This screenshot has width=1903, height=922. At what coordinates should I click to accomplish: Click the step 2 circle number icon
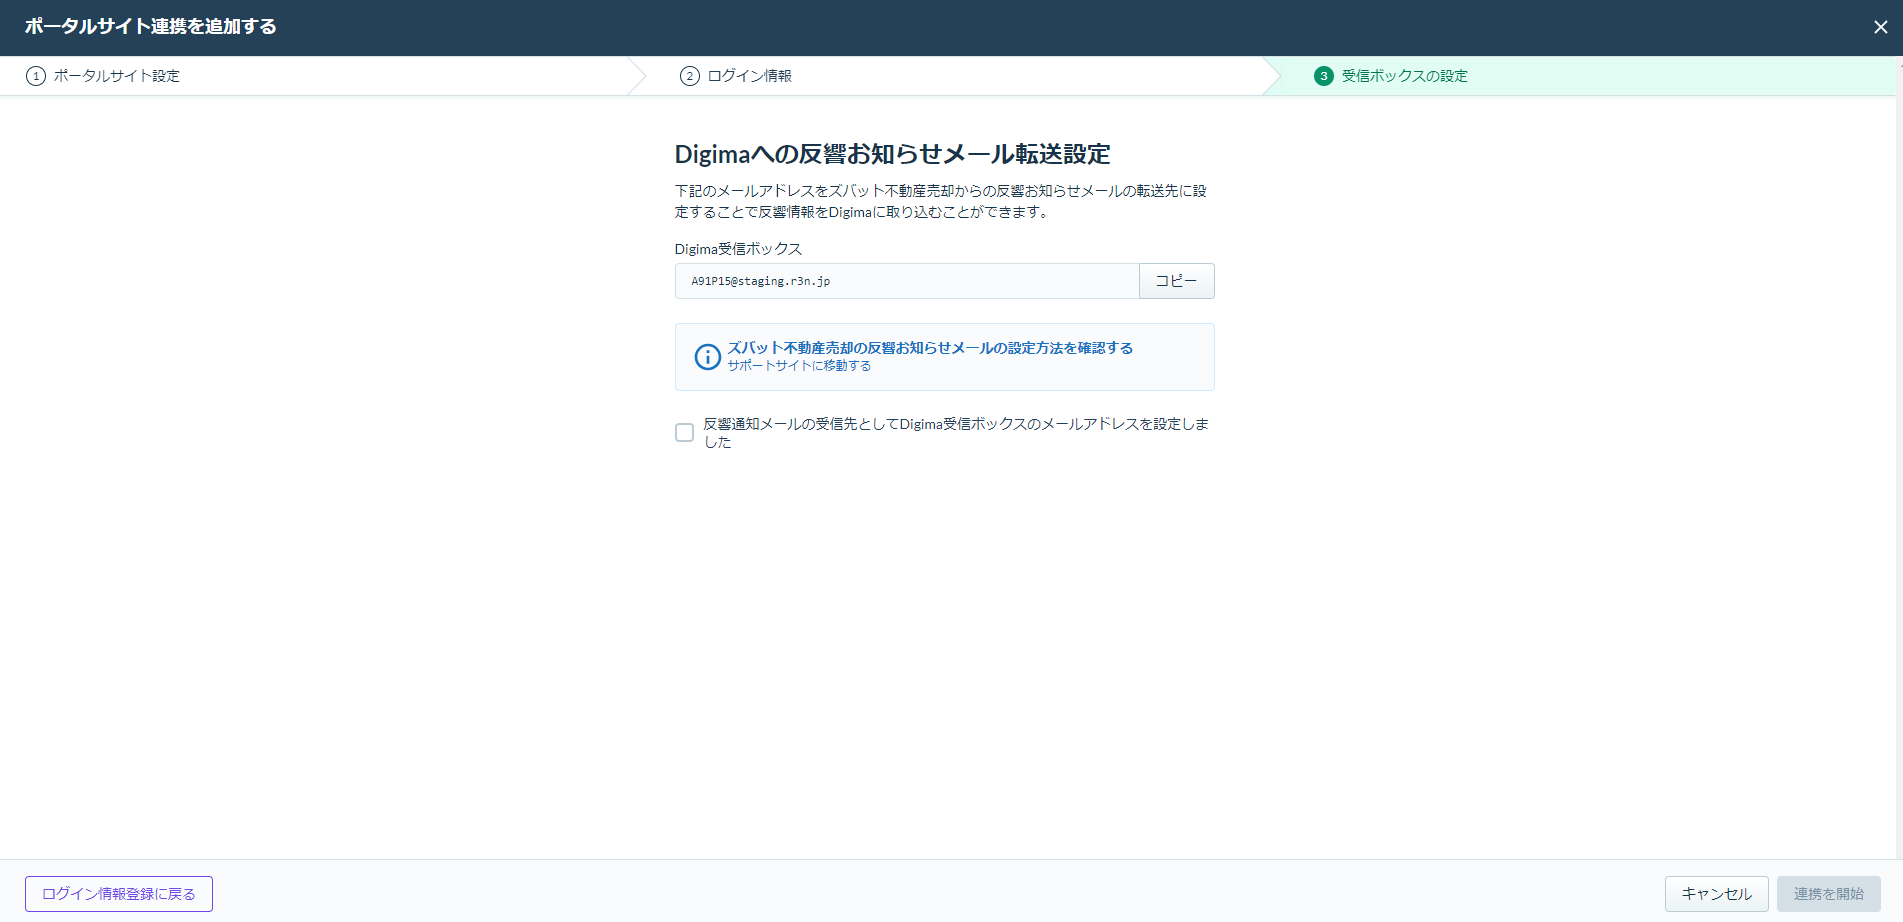[x=689, y=76]
